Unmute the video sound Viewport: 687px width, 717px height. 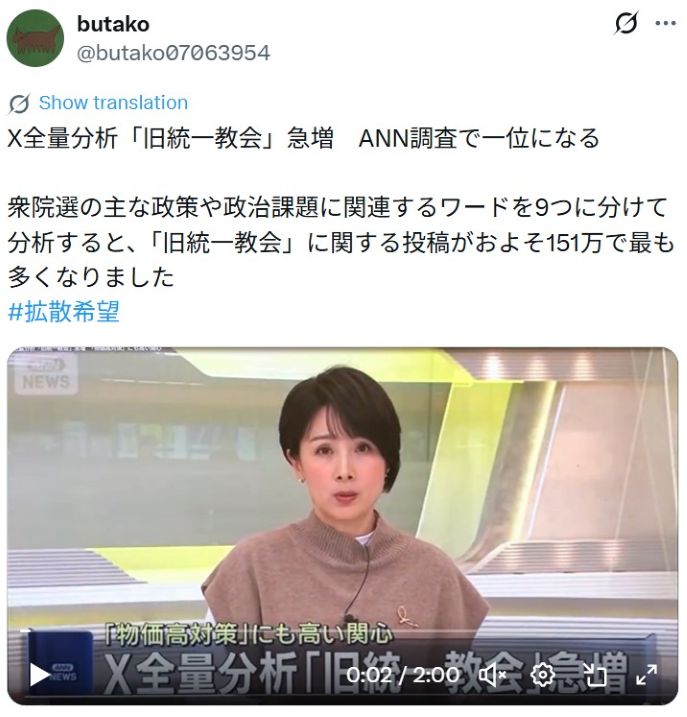click(492, 675)
